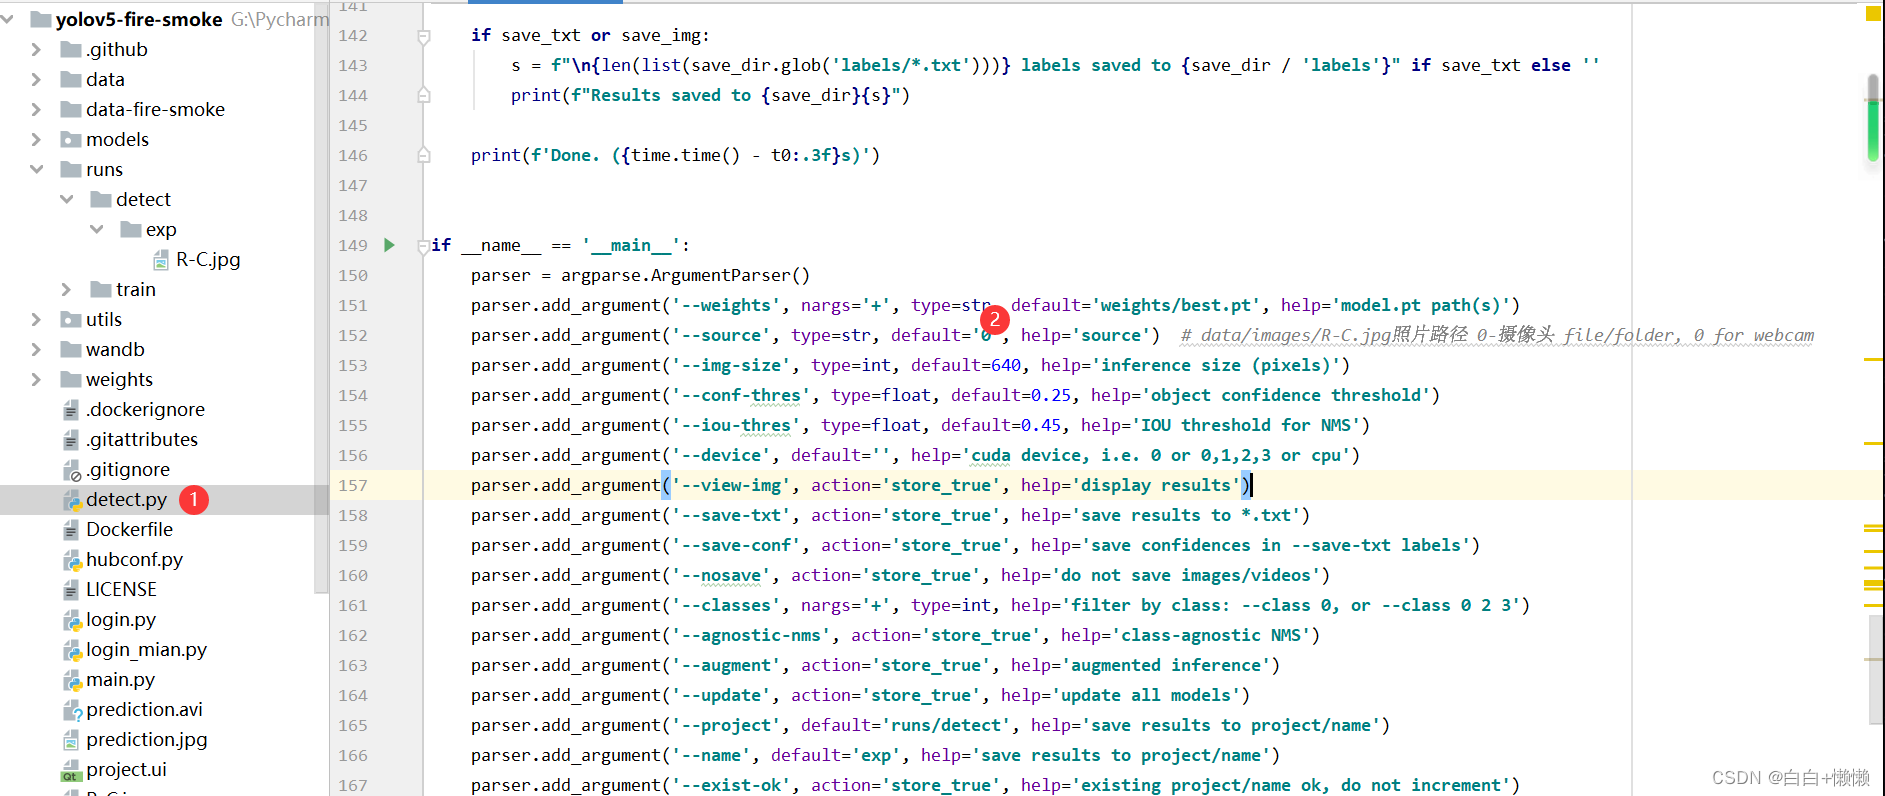Click the prediction.jpg image icon
1885x796 pixels.
(71, 740)
